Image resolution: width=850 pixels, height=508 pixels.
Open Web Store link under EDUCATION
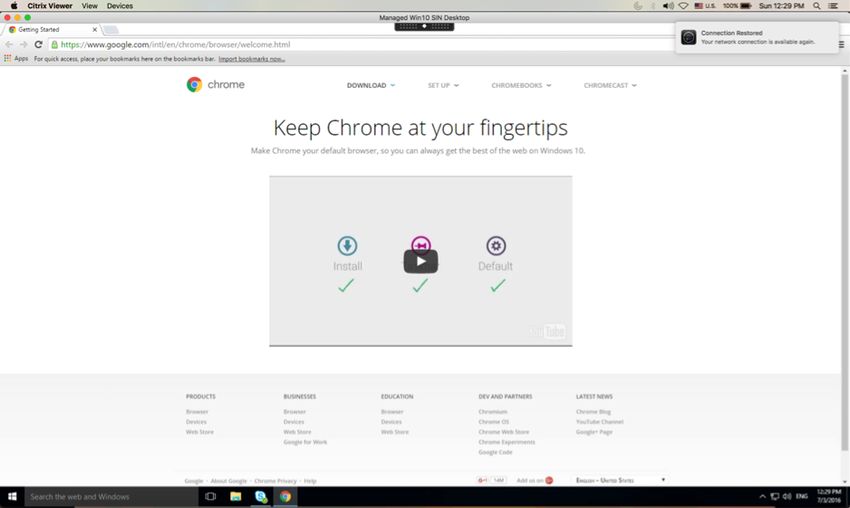tap(395, 432)
